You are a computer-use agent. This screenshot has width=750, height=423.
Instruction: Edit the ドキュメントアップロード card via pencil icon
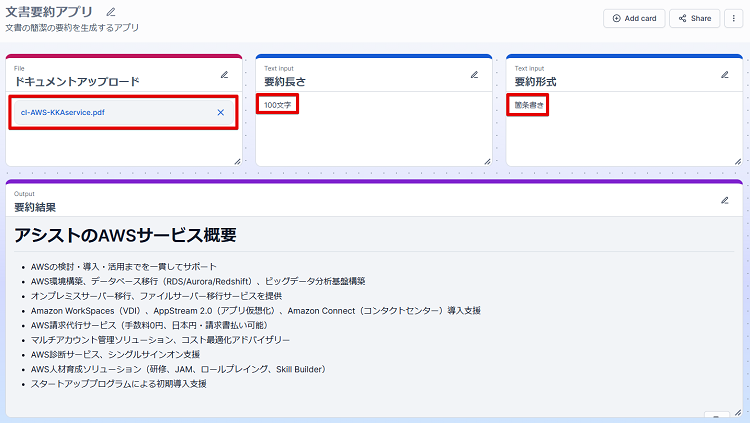224,74
